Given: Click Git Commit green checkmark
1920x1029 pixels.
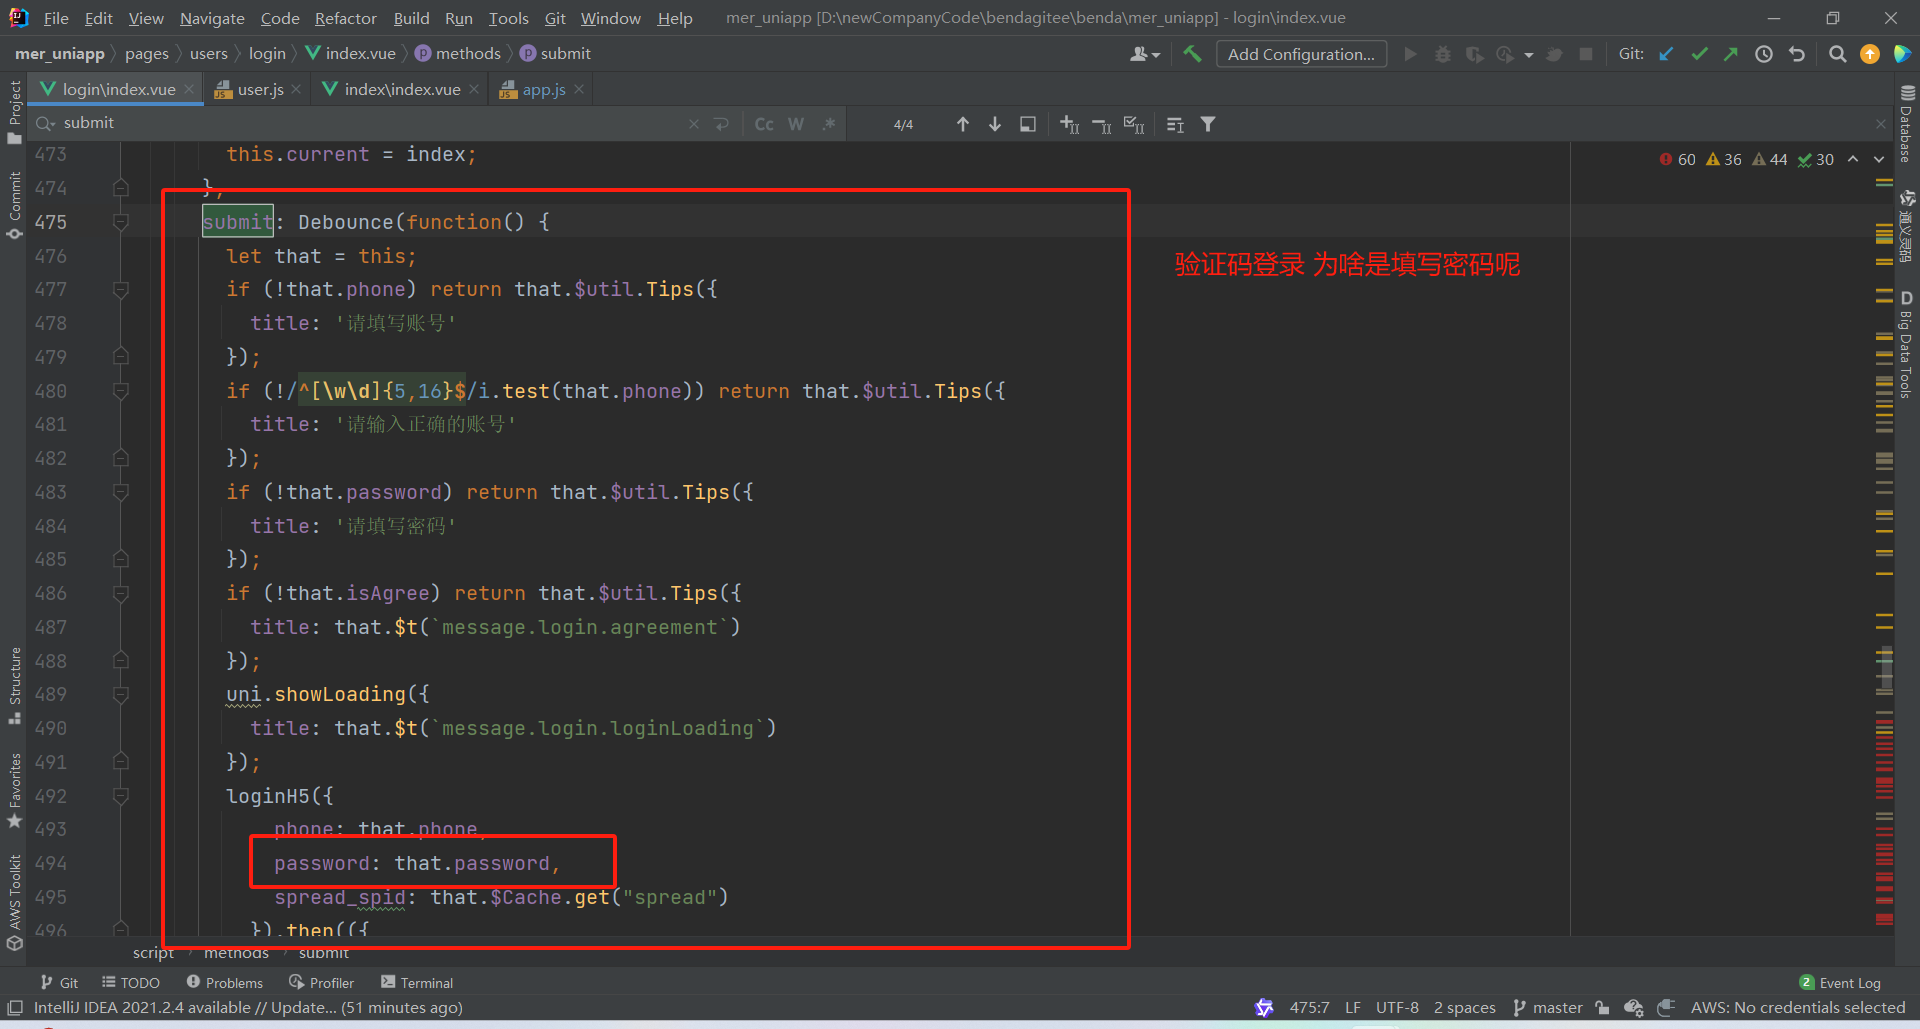Looking at the screenshot, I should [1699, 54].
